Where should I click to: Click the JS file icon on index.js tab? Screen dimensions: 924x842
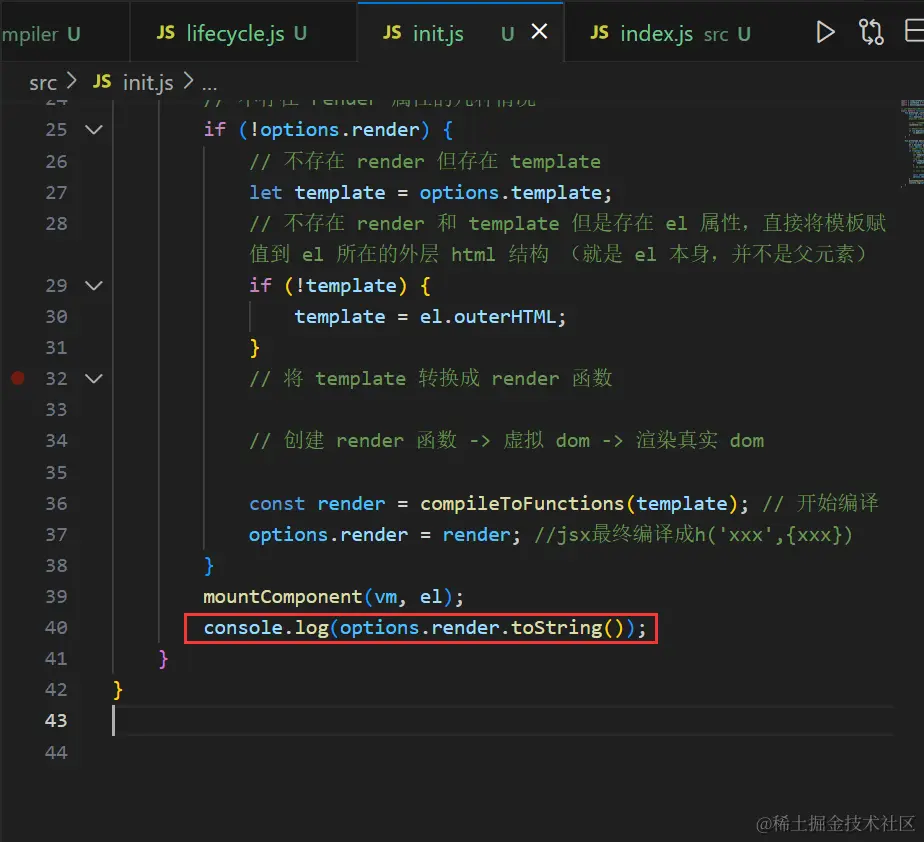[599, 32]
